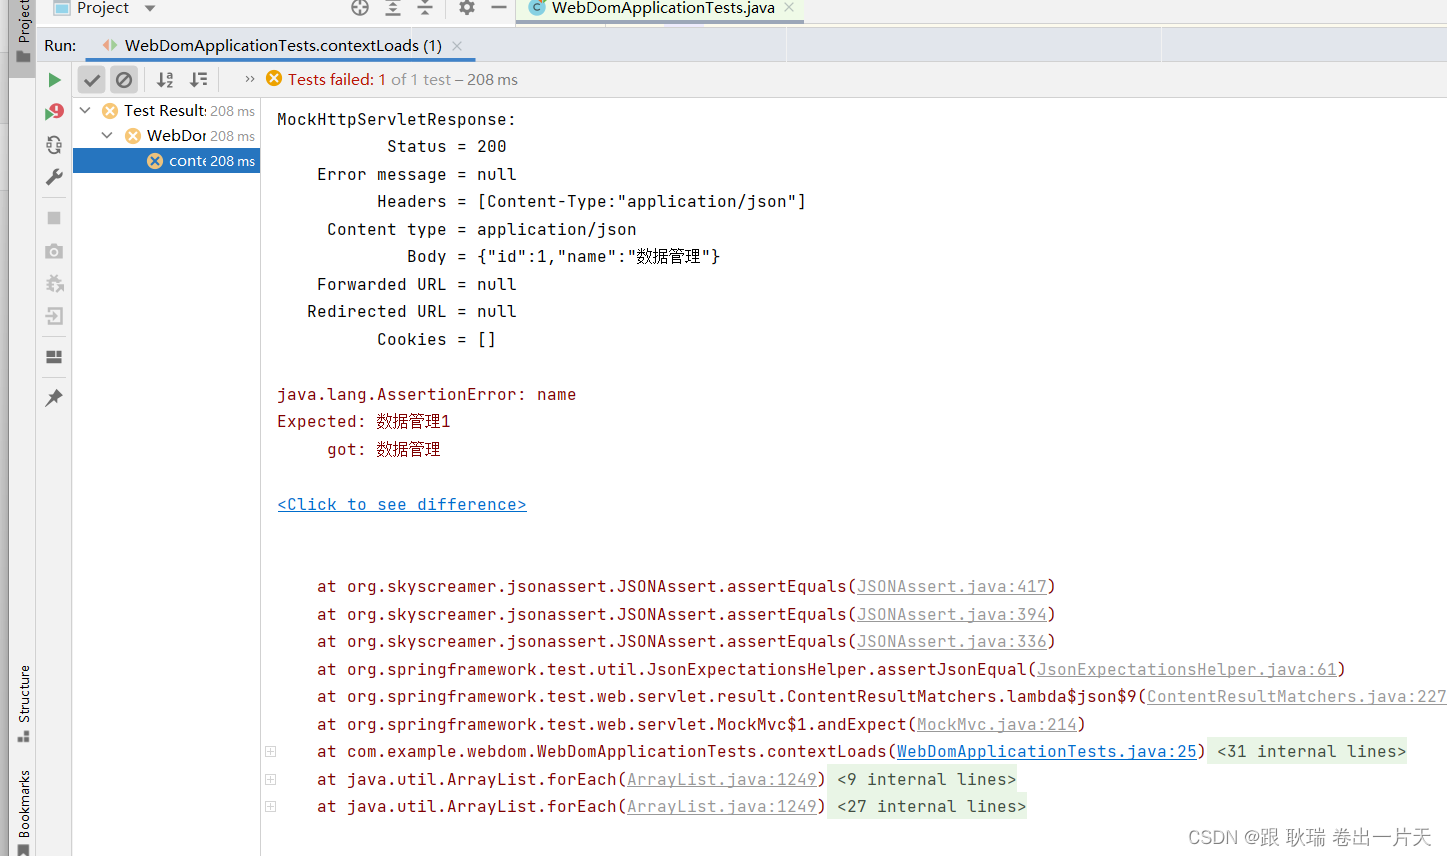
Task: Click the 'Body =' JSON output line
Action: [564, 257]
